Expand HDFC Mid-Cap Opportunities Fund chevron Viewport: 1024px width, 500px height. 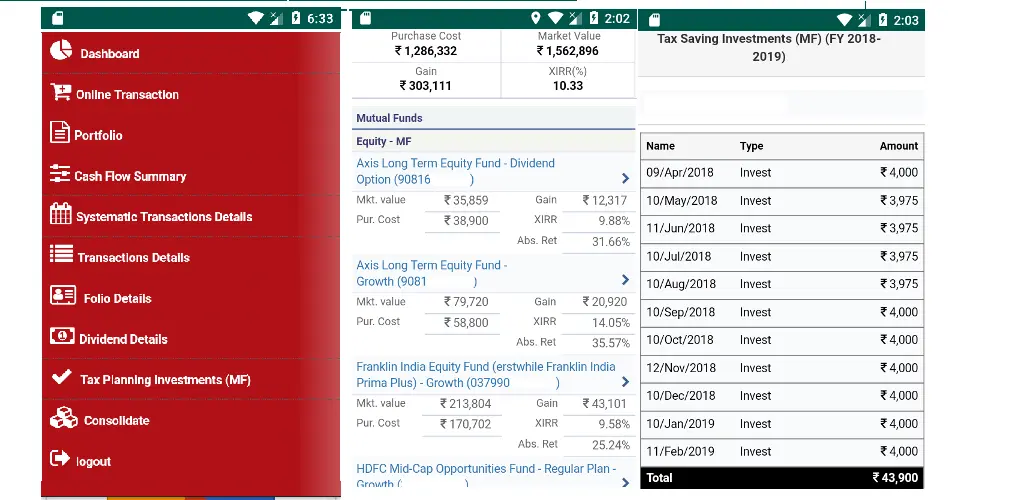(625, 483)
